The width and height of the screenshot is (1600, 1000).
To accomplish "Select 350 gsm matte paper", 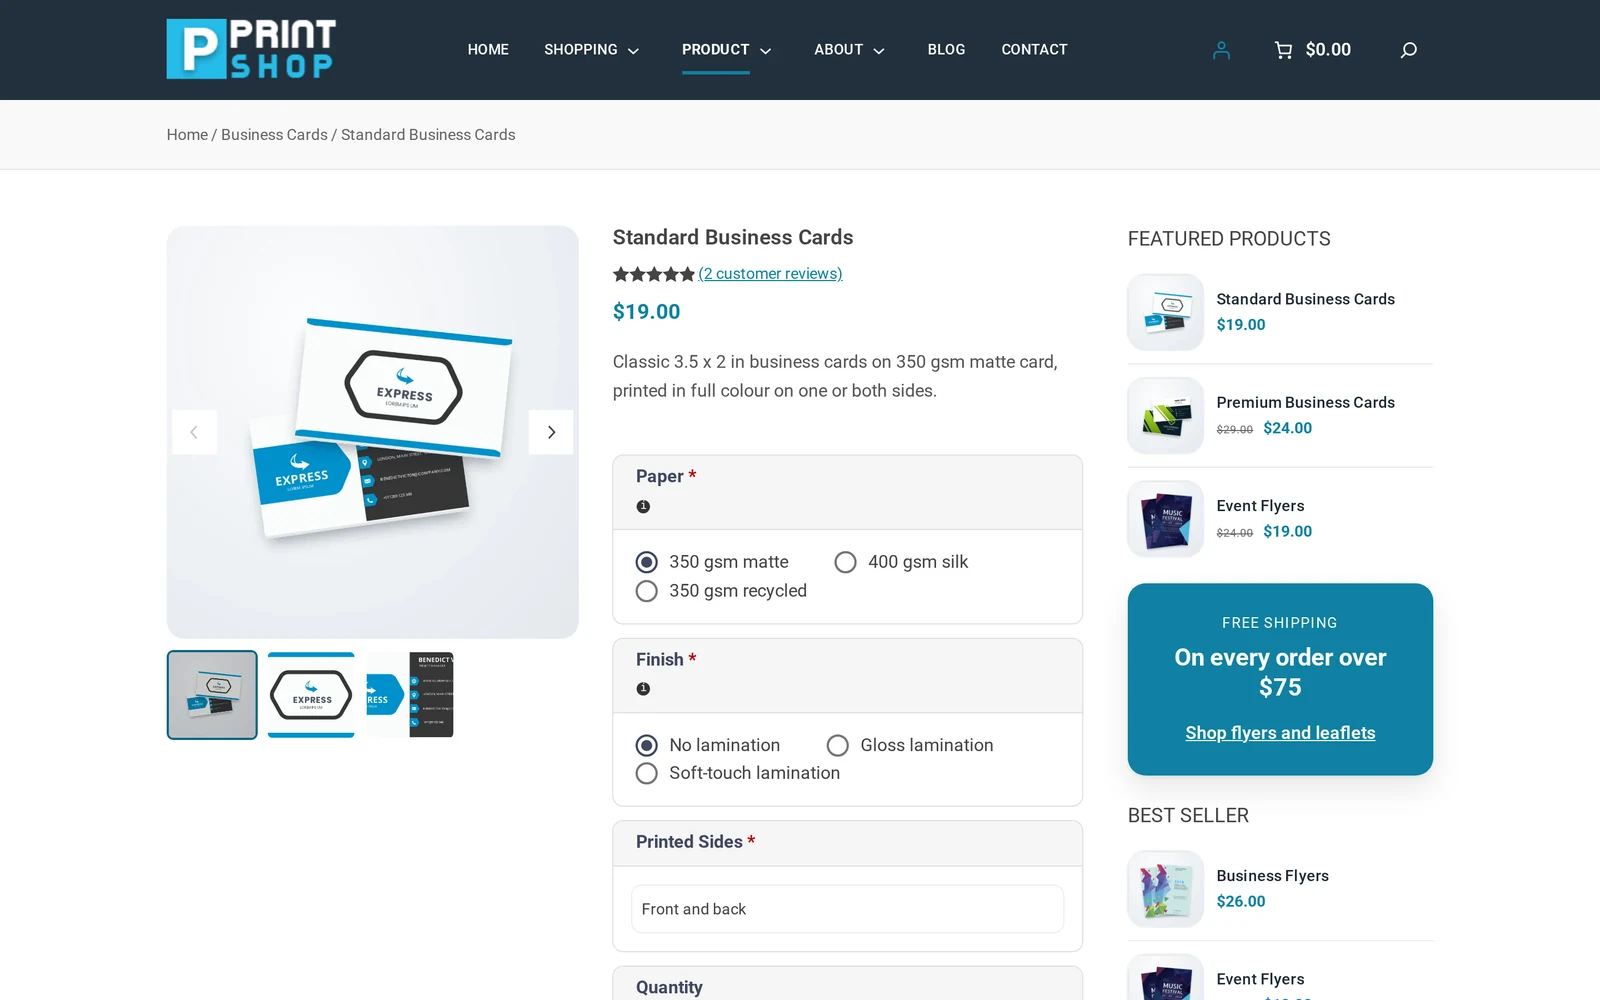I will click(x=647, y=562).
